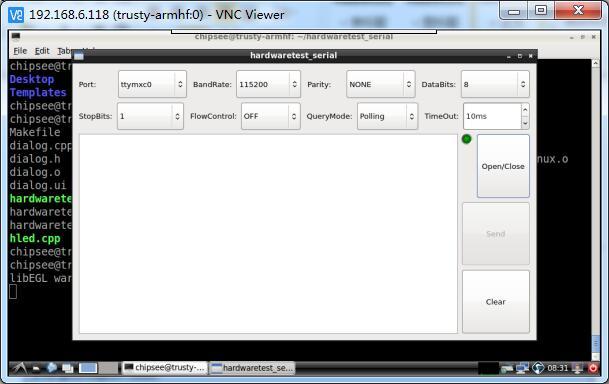Open the terminal Tabs menu
The height and width of the screenshot is (384, 609).
pyautogui.click(x=64, y=51)
